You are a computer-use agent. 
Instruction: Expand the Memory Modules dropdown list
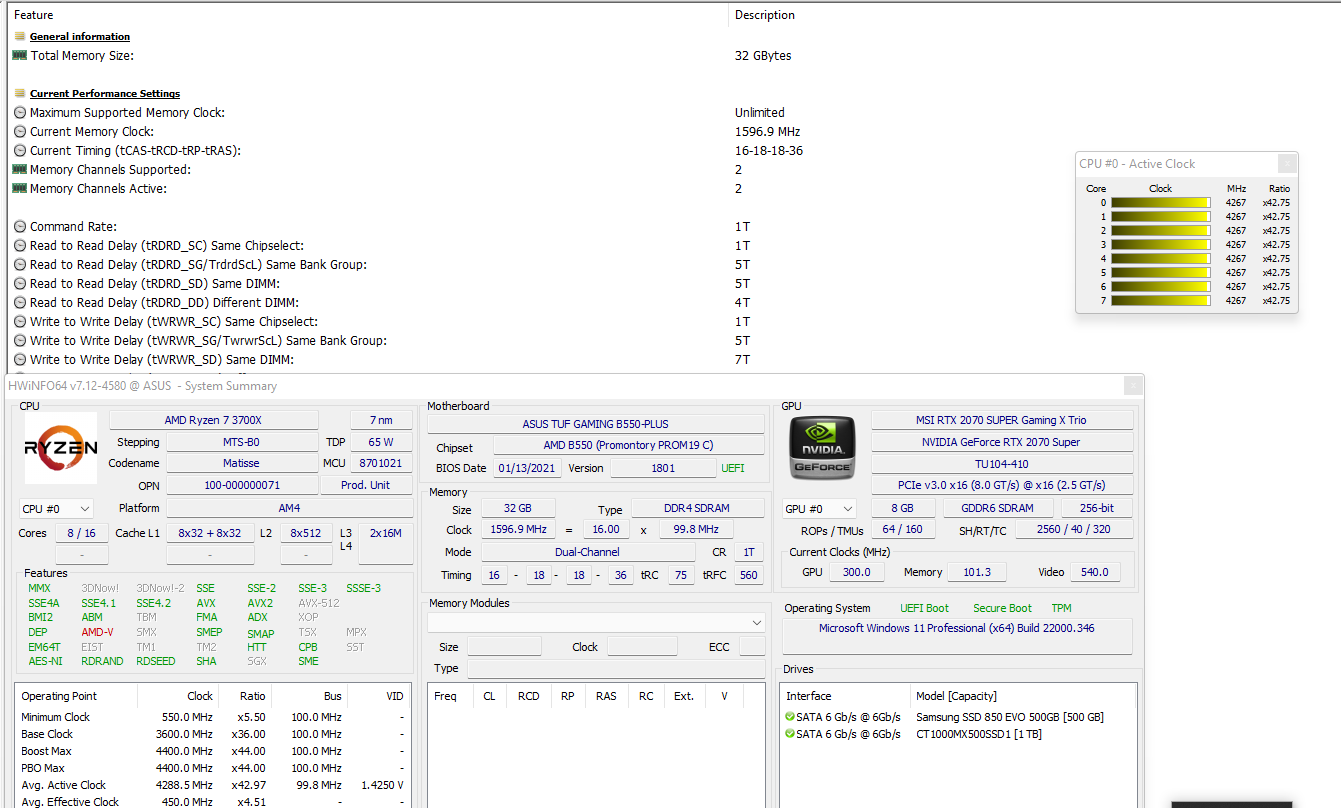coord(596,622)
